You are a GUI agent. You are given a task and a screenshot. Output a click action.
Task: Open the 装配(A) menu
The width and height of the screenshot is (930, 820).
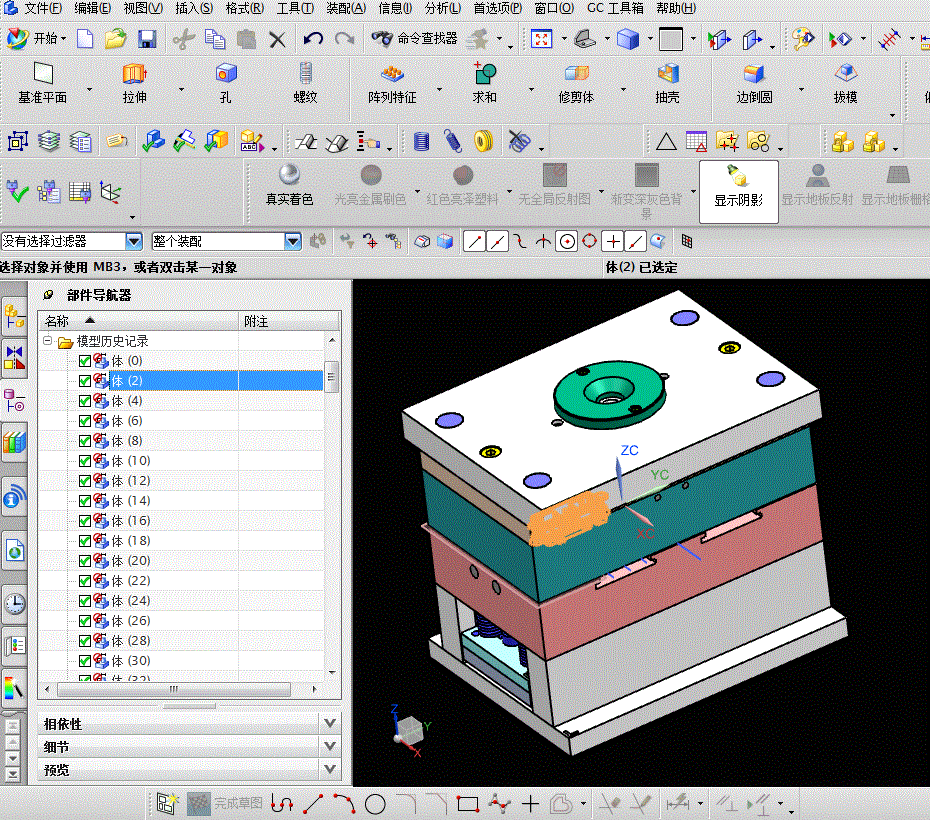(346, 8)
